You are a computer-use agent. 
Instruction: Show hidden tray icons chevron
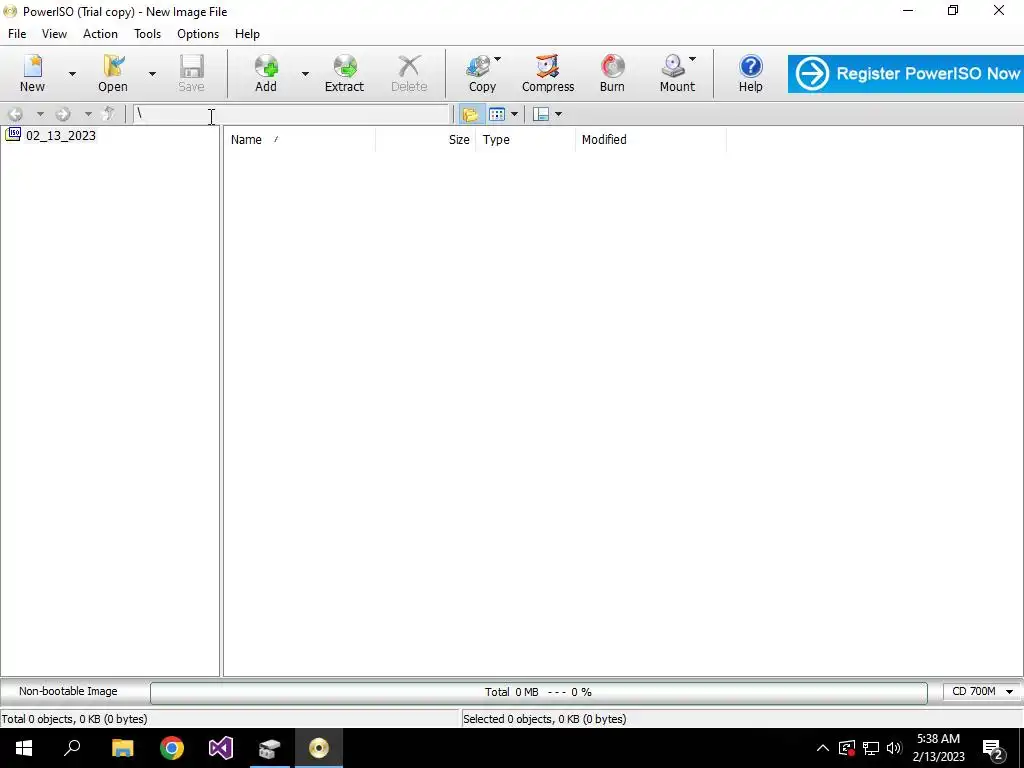tap(823, 748)
